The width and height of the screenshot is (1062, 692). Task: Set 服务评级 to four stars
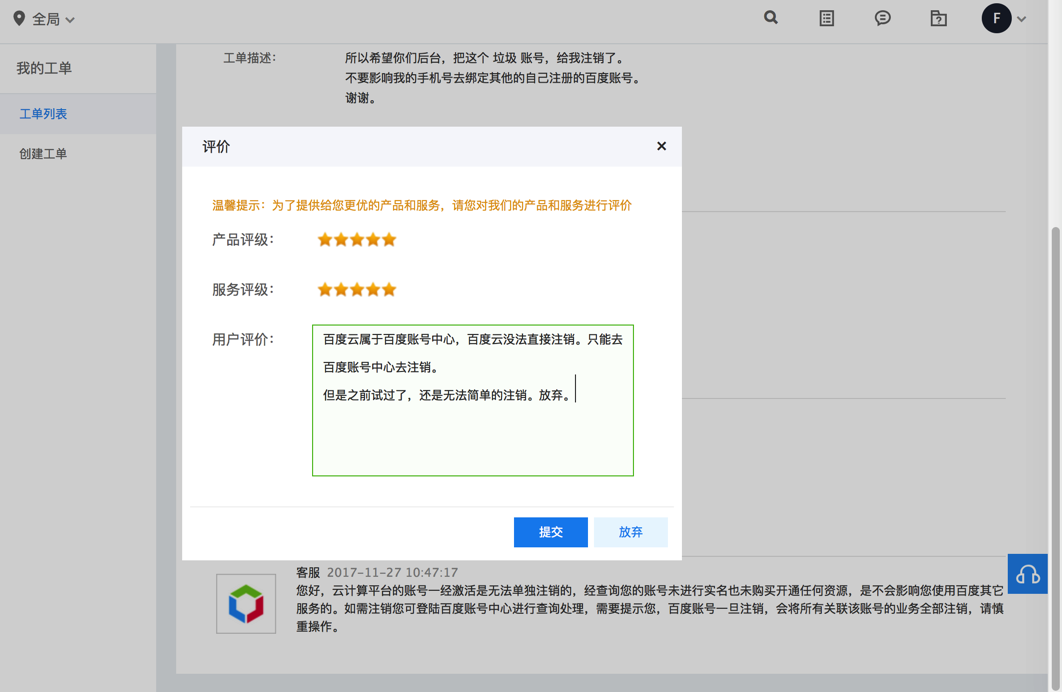373,290
